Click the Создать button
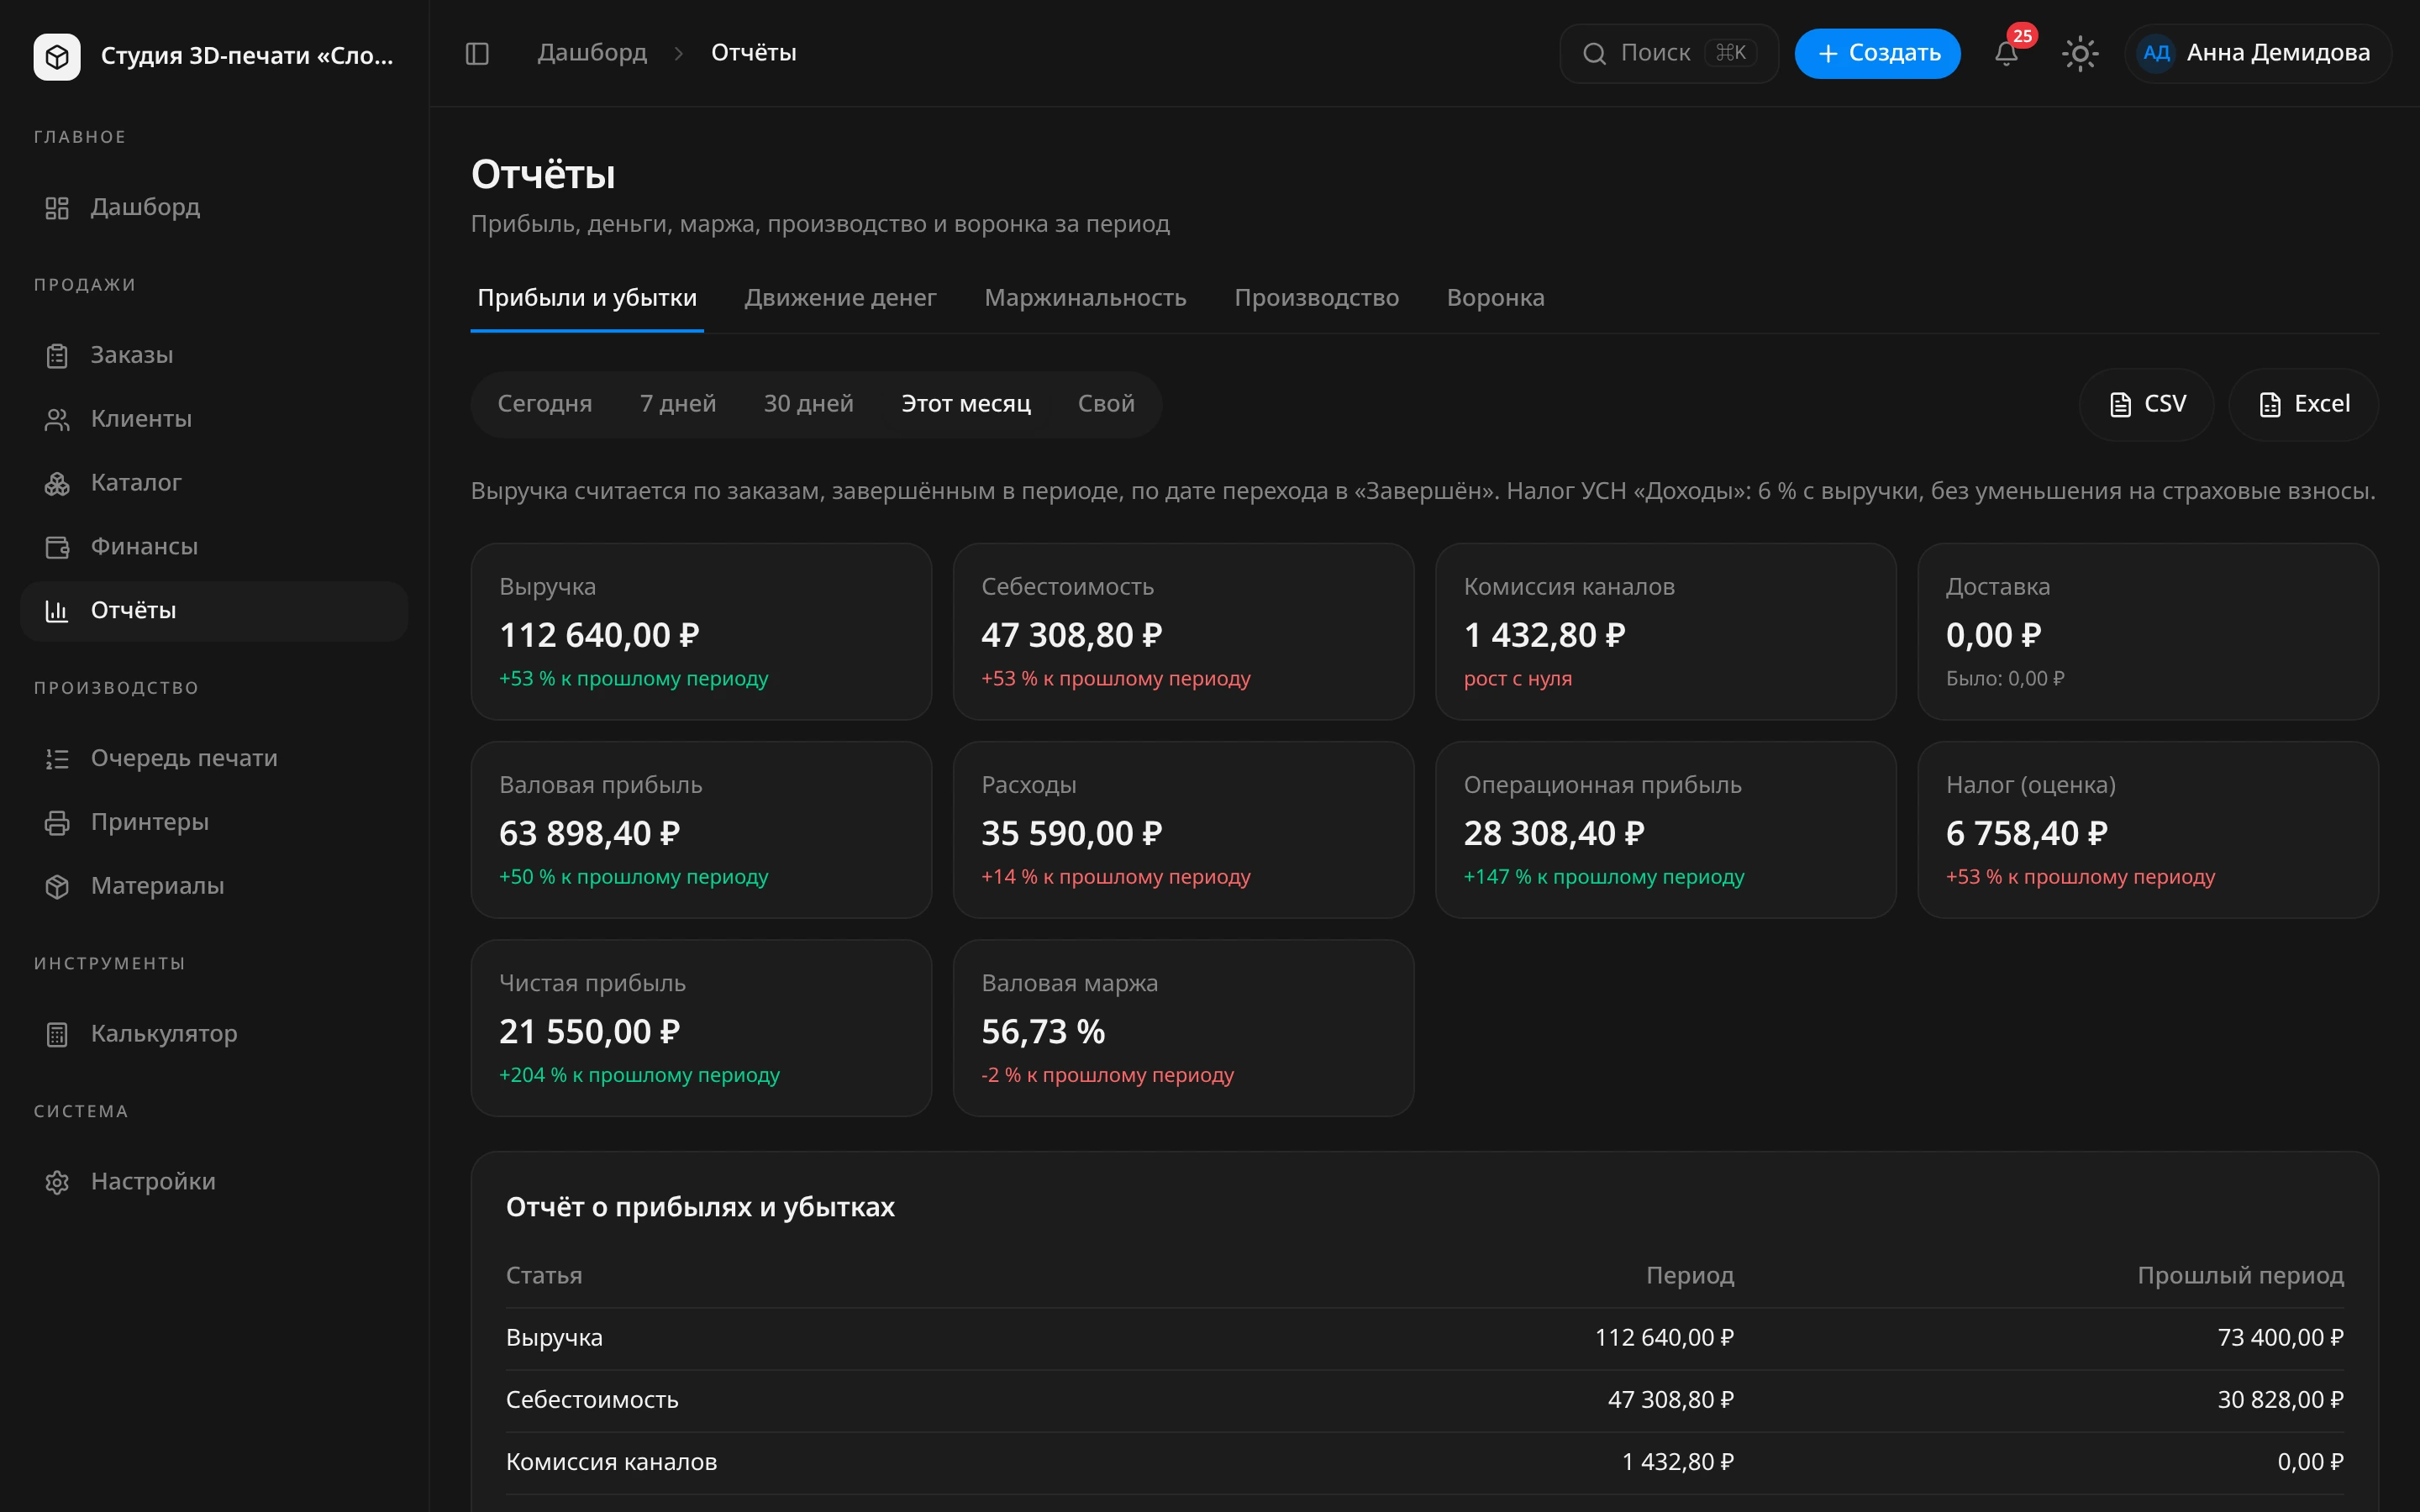The width and height of the screenshot is (2420, 1512). pyautogui.click(x=1877, y=53)
